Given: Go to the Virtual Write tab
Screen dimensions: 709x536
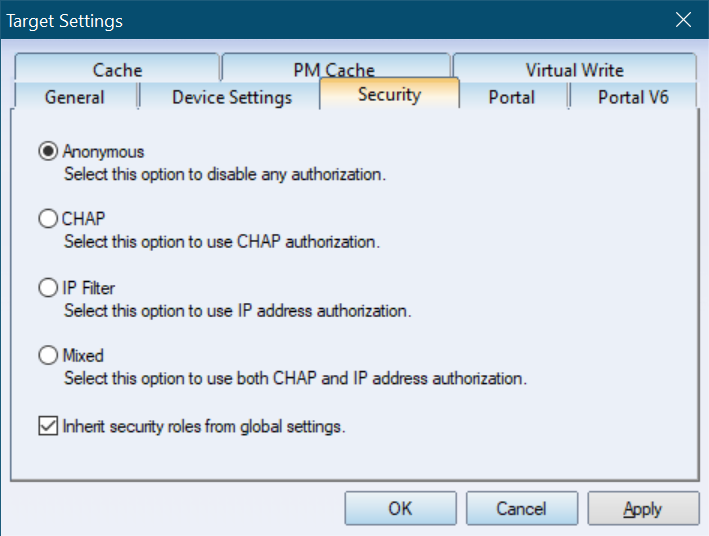Looking at the screenshot, I should click(574, 69).
